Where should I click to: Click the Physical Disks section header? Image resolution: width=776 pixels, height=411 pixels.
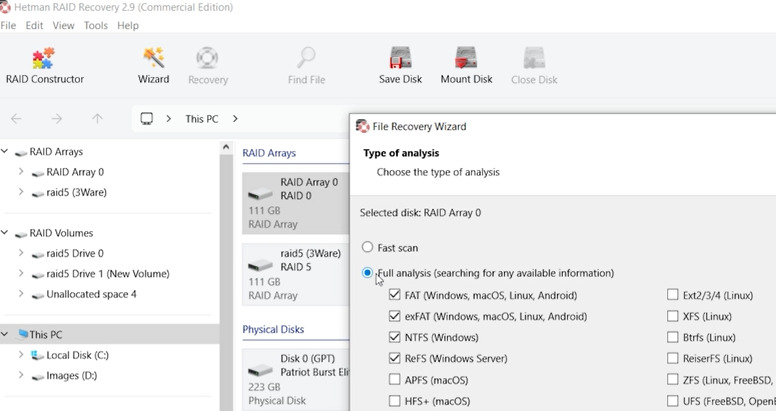coord(273,329)
